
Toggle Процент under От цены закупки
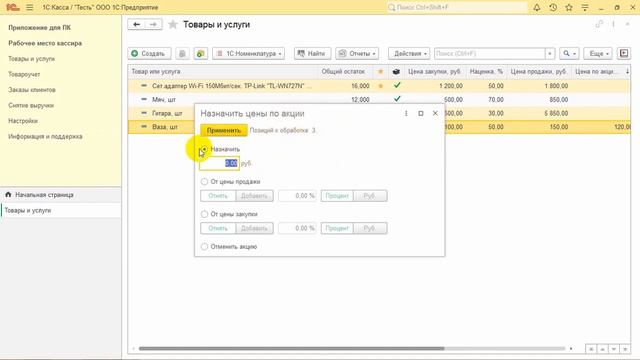click(337, 228)
